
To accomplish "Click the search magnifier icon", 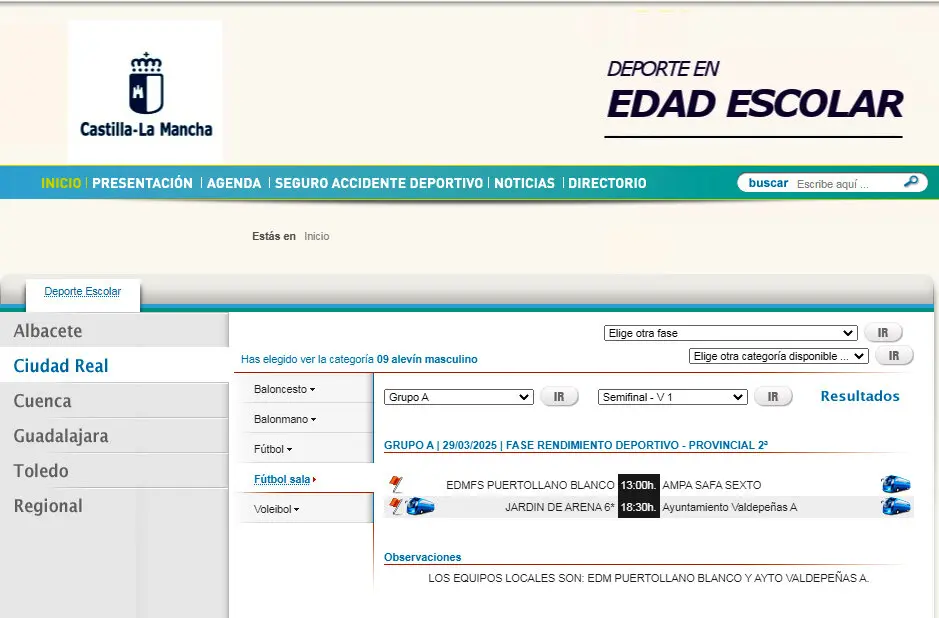I will (x=910, y=182).
